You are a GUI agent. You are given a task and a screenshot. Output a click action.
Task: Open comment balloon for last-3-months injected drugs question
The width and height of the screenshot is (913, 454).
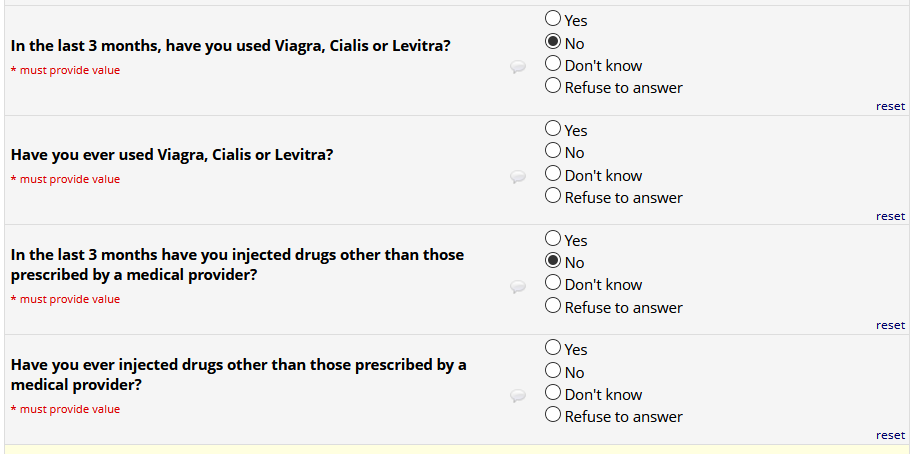click(518, 287)
